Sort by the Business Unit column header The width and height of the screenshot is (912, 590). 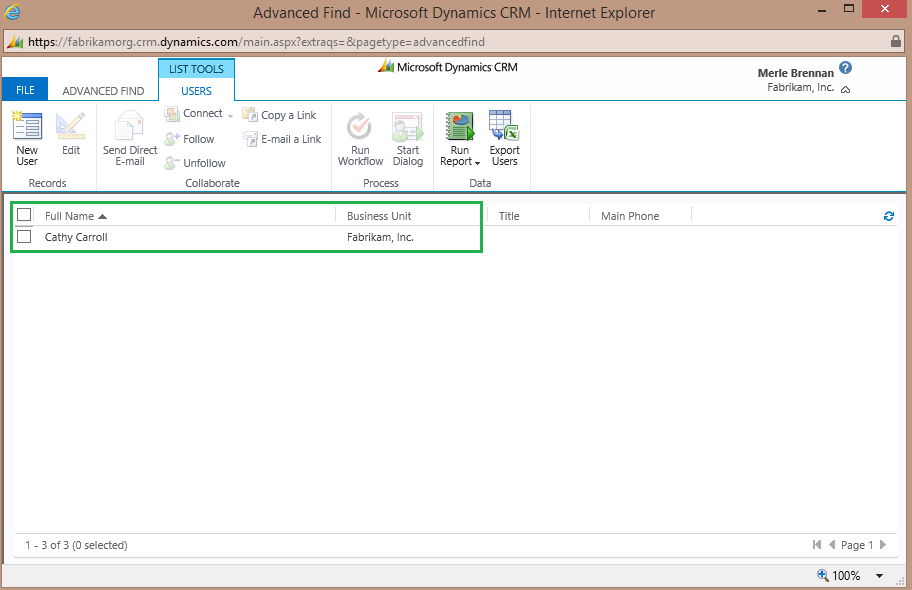(x=379, y=216)
